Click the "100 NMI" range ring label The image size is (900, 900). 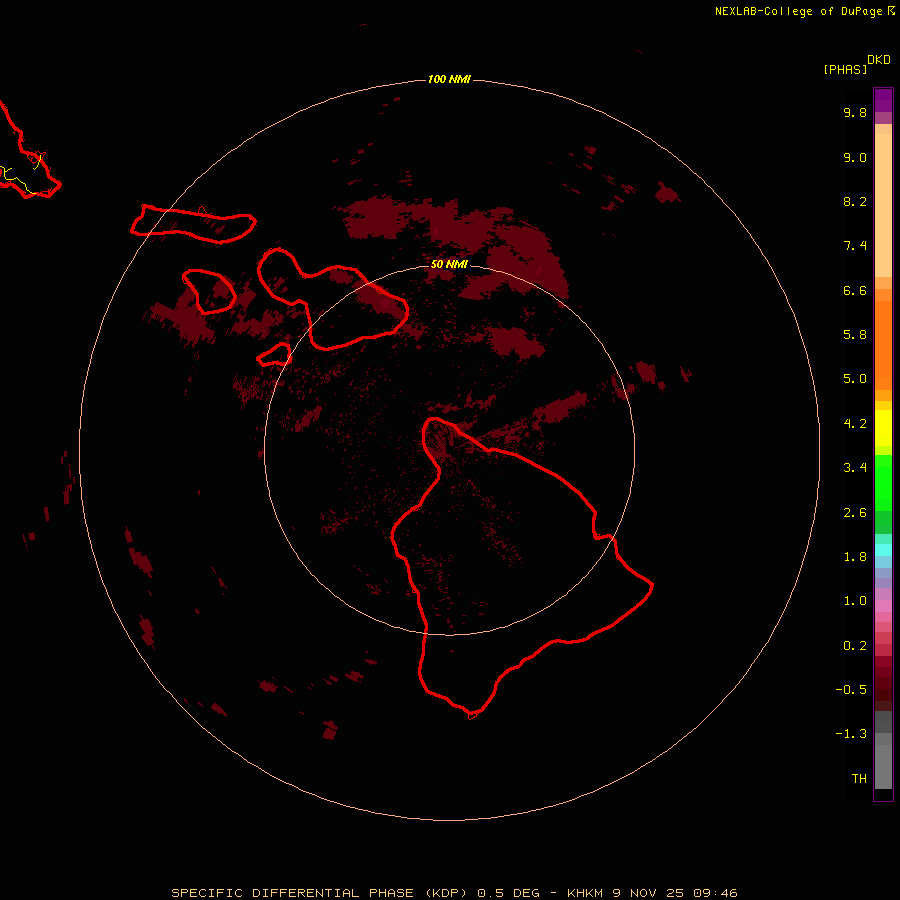[449, 79]
